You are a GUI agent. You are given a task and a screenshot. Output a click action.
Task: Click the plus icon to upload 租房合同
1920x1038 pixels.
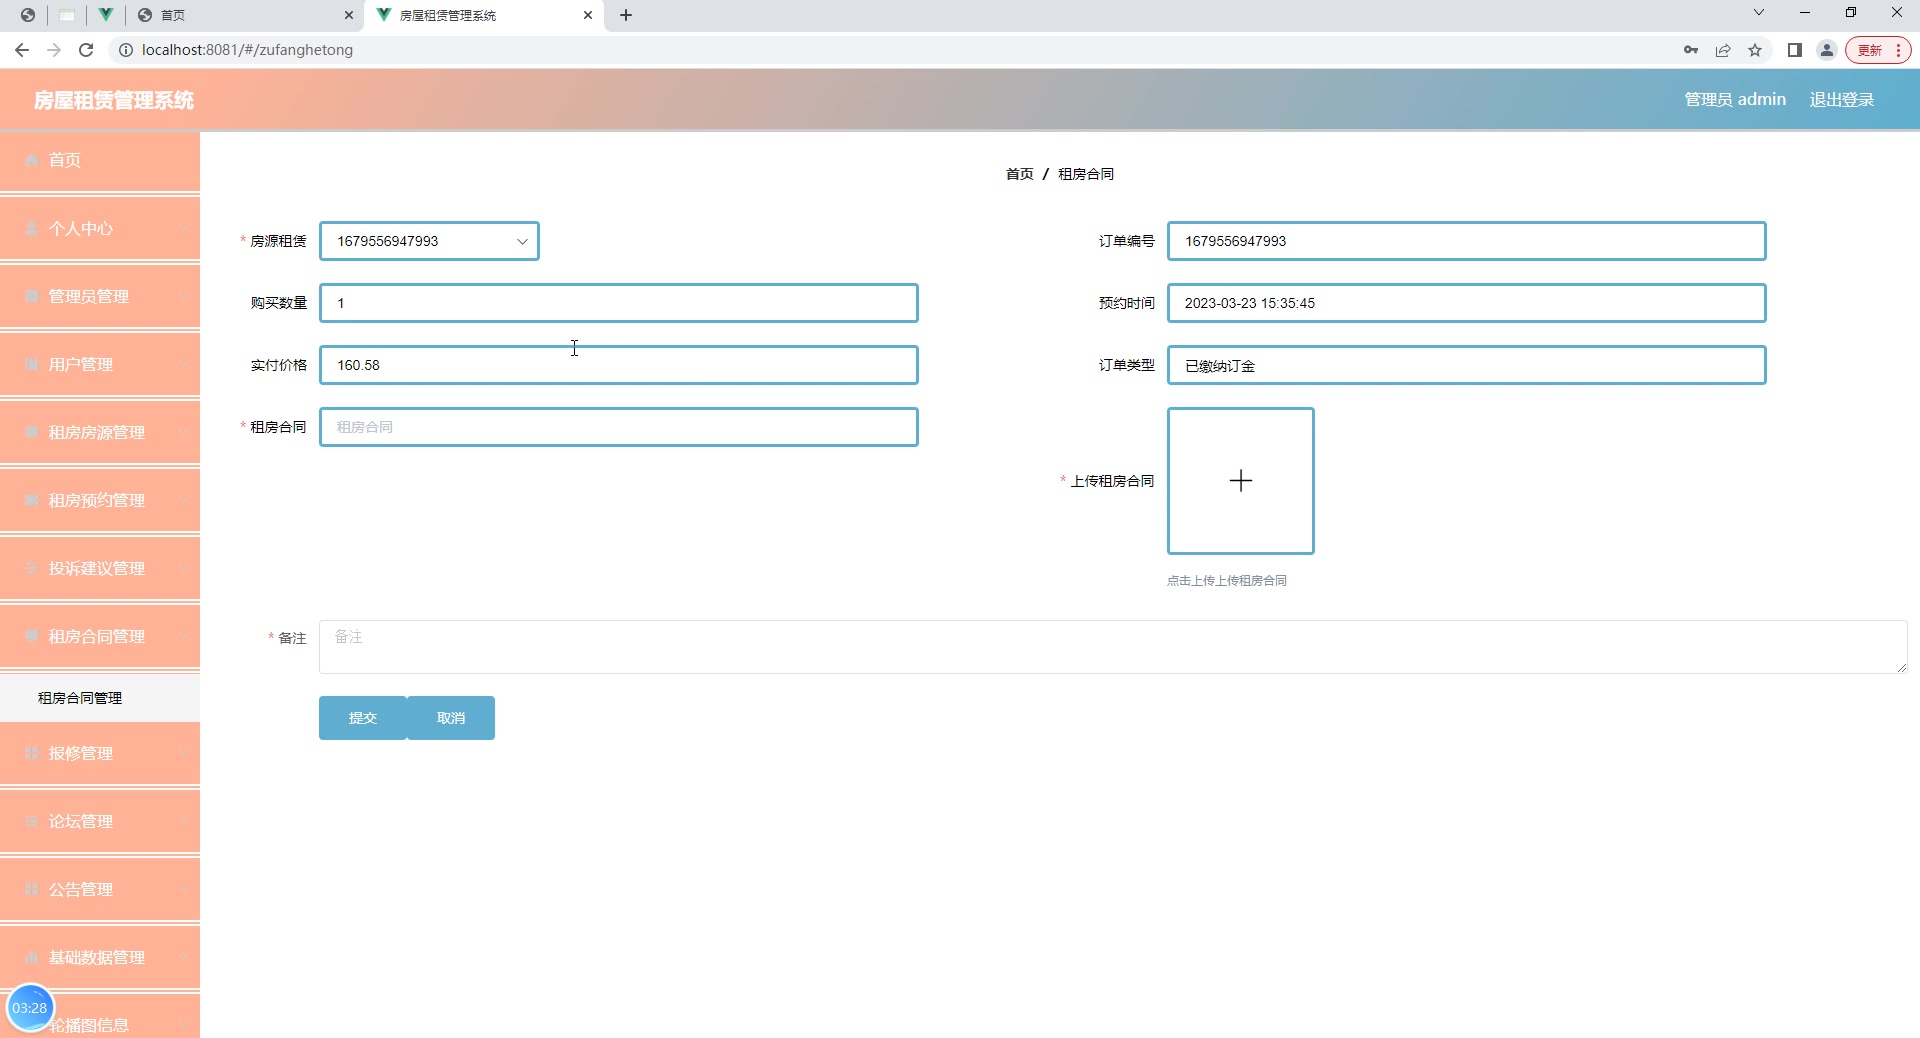click(1240, 481)
